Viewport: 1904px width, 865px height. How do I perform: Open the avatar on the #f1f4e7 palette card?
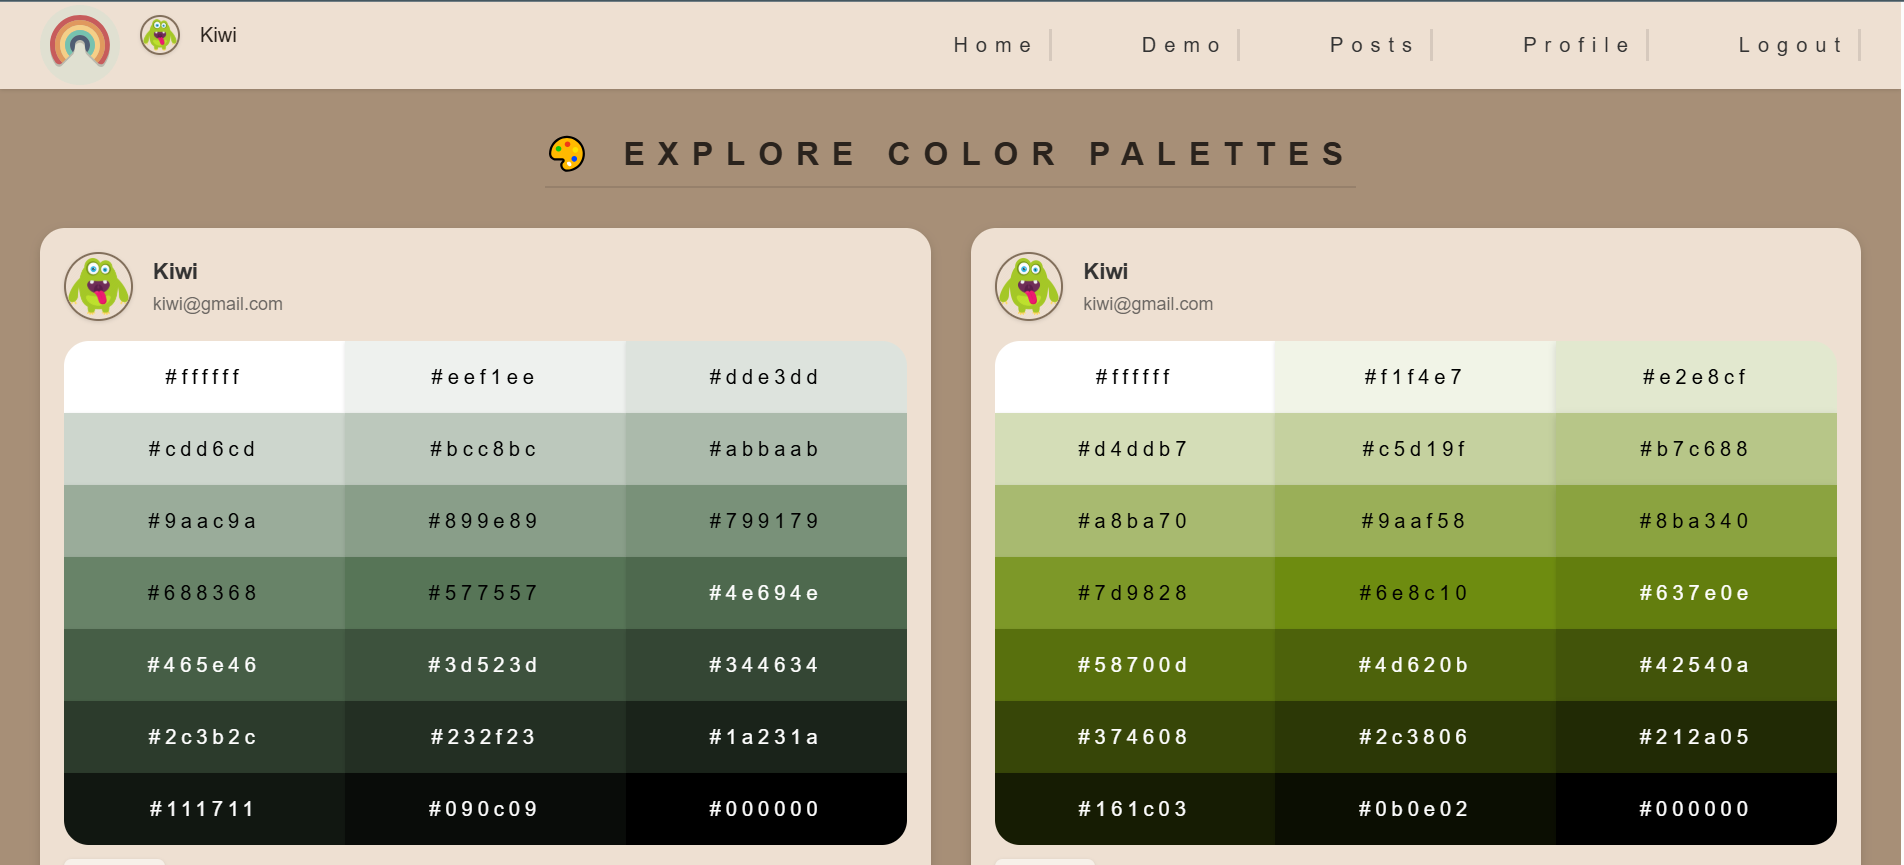click(1029, 287)
